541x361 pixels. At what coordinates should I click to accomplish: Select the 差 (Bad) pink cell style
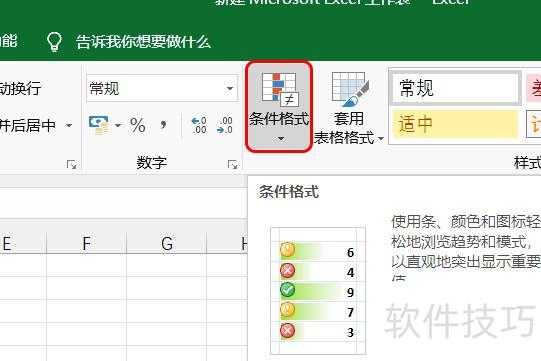pyautogui.click(x=534, y=88)
